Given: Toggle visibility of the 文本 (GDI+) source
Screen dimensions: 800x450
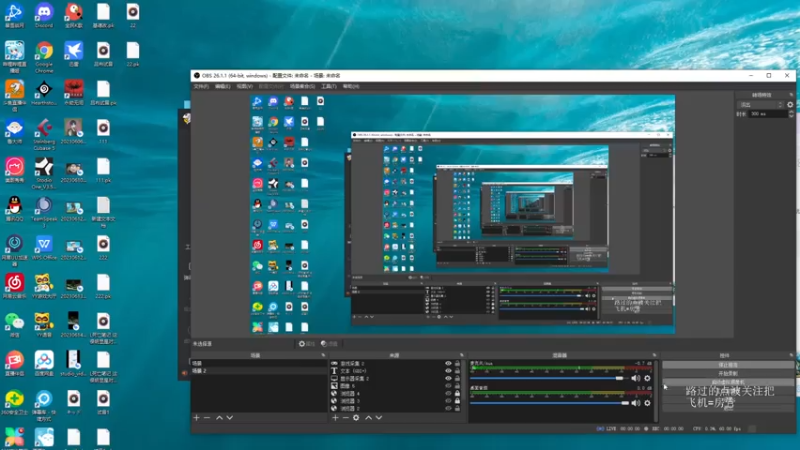Looking at the screenshot, I should click(448, 371).
